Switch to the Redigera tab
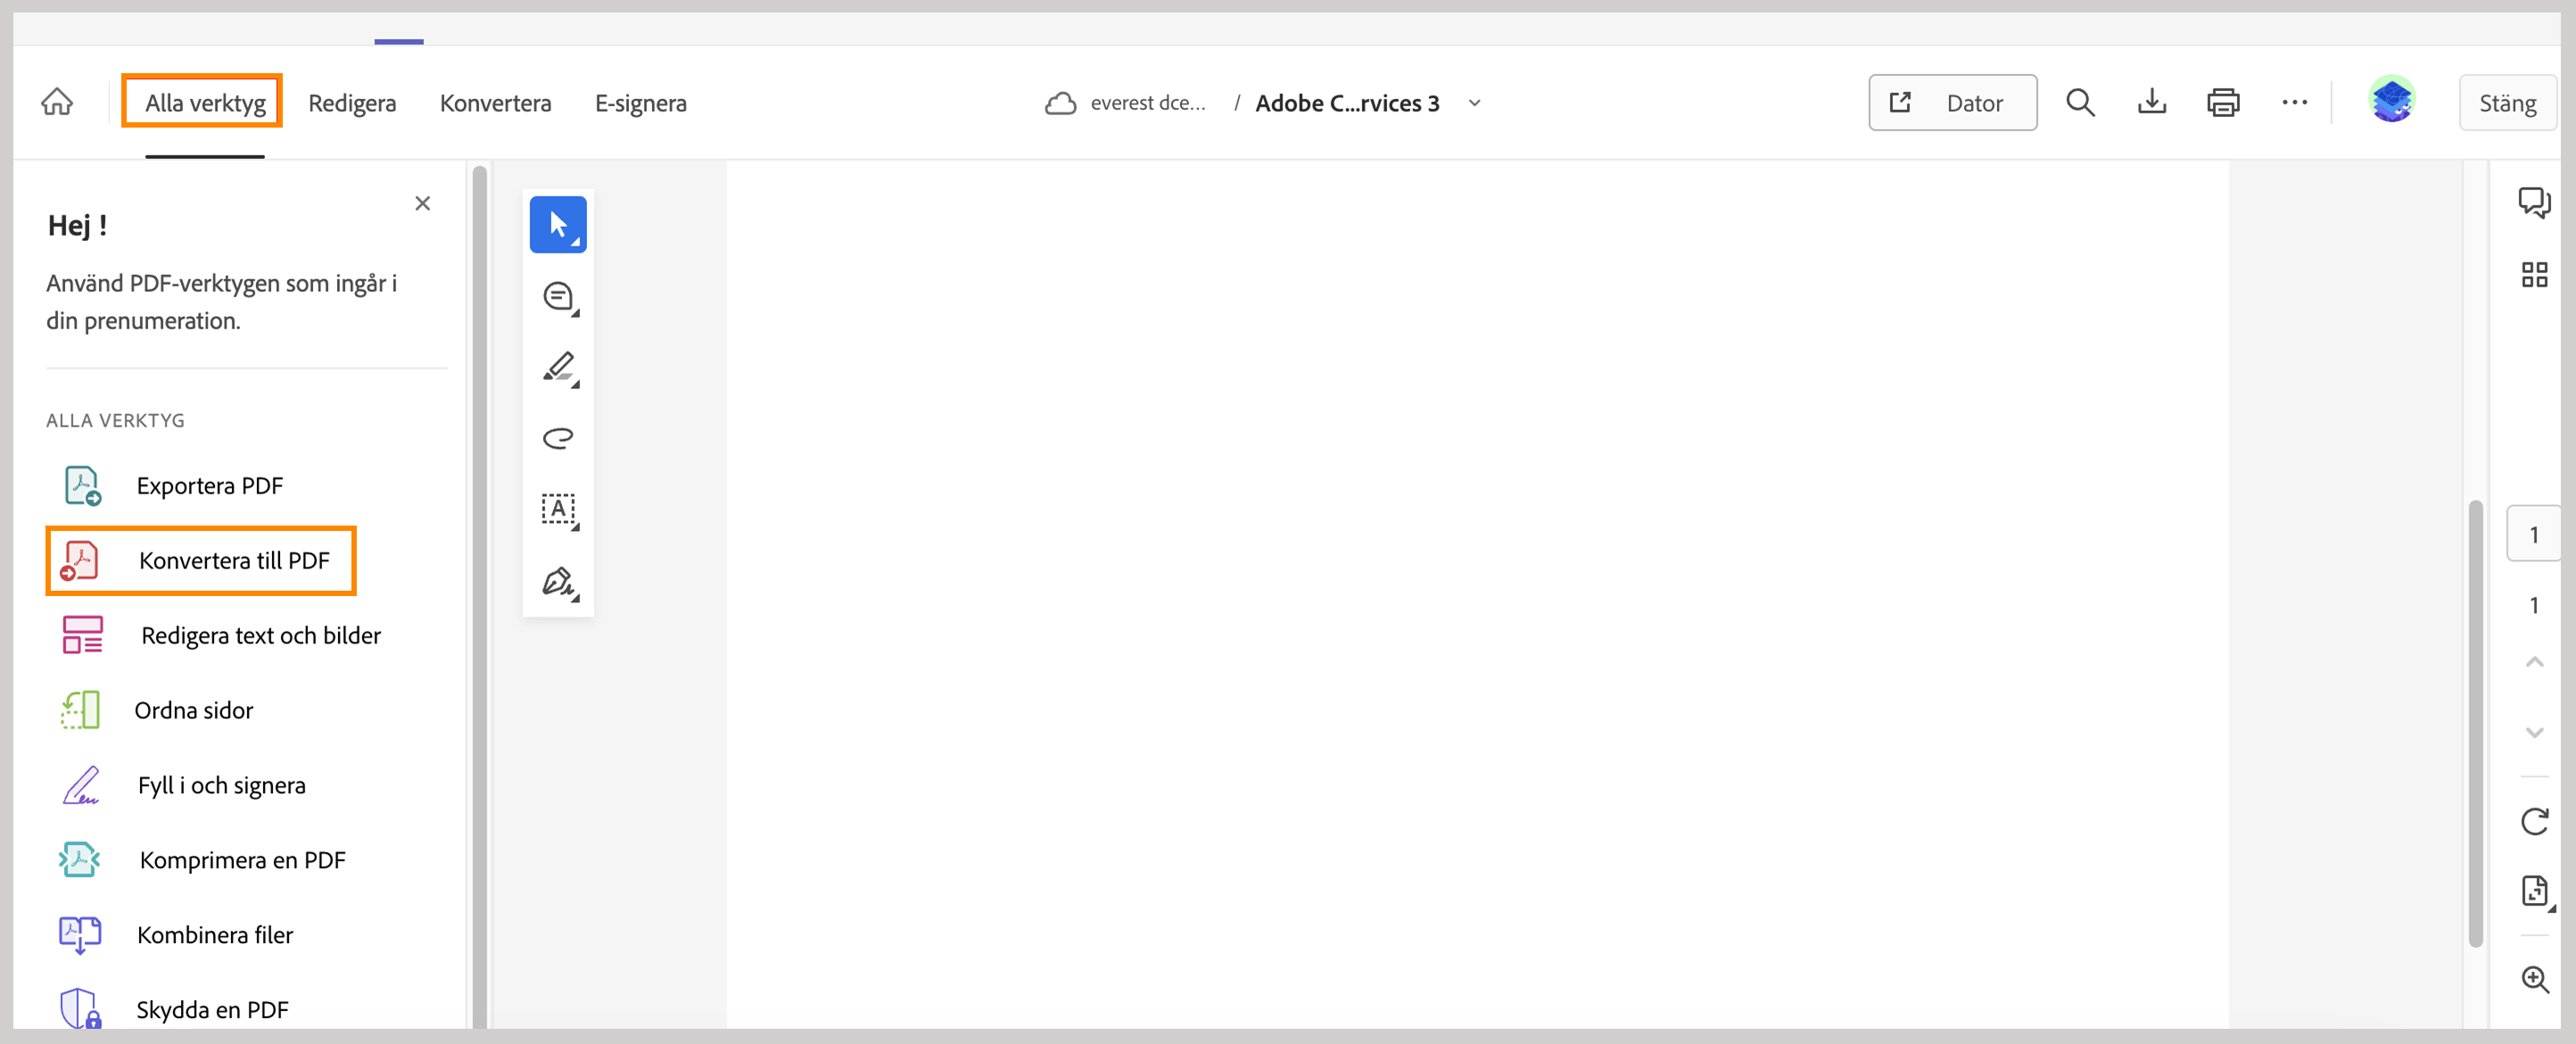The image size is (2576, 1044). [352, 103]
